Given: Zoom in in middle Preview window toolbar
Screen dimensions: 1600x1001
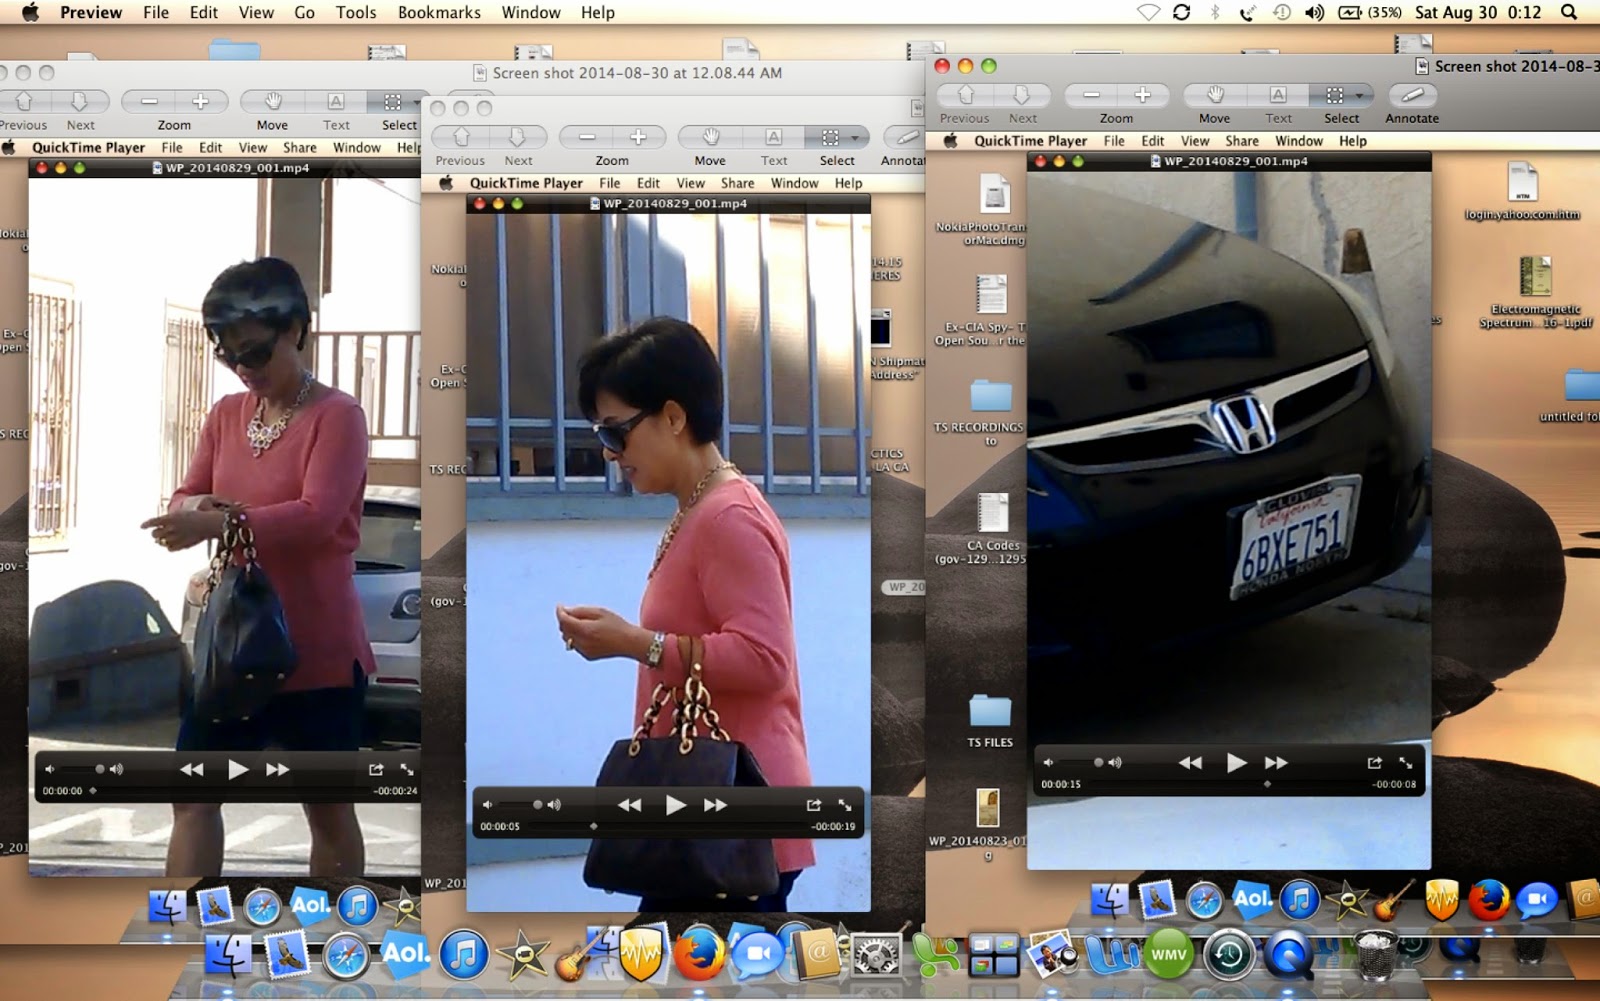Looking at the screenshot, I should 638,137.
